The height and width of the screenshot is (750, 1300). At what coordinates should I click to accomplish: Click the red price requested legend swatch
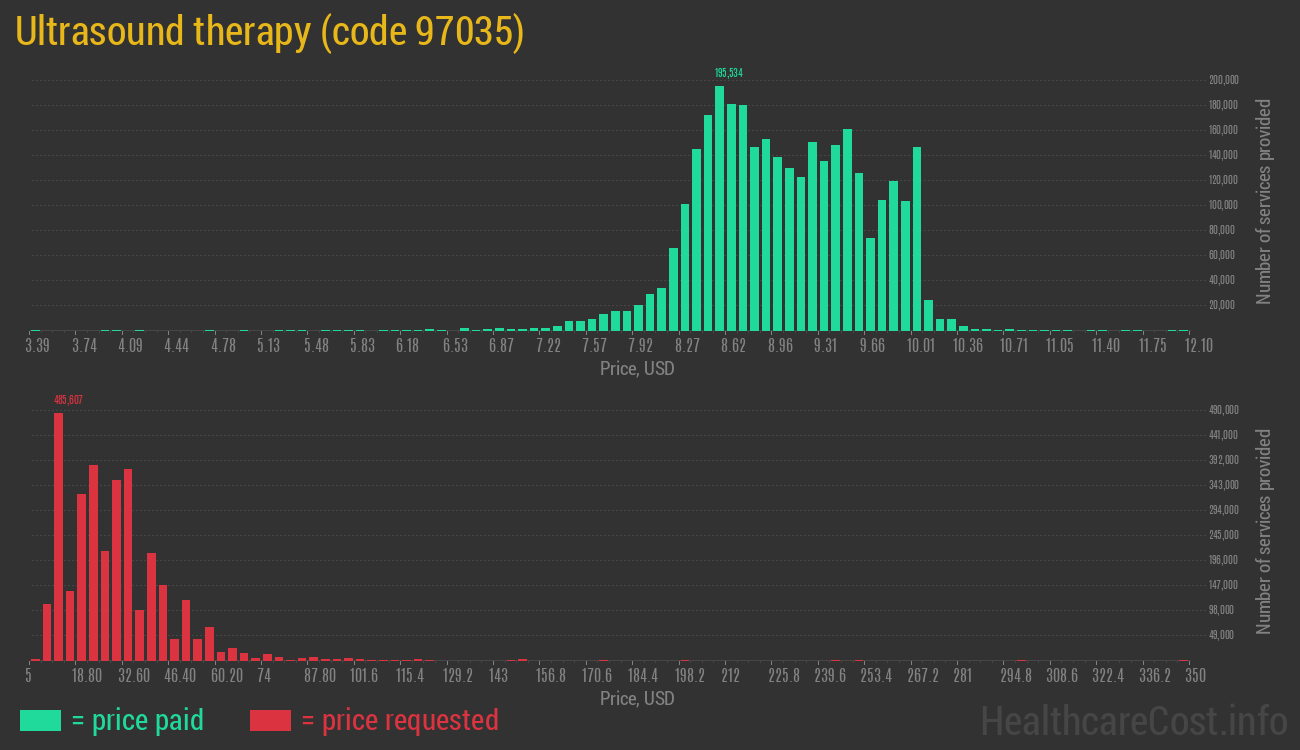coord(270,720)
